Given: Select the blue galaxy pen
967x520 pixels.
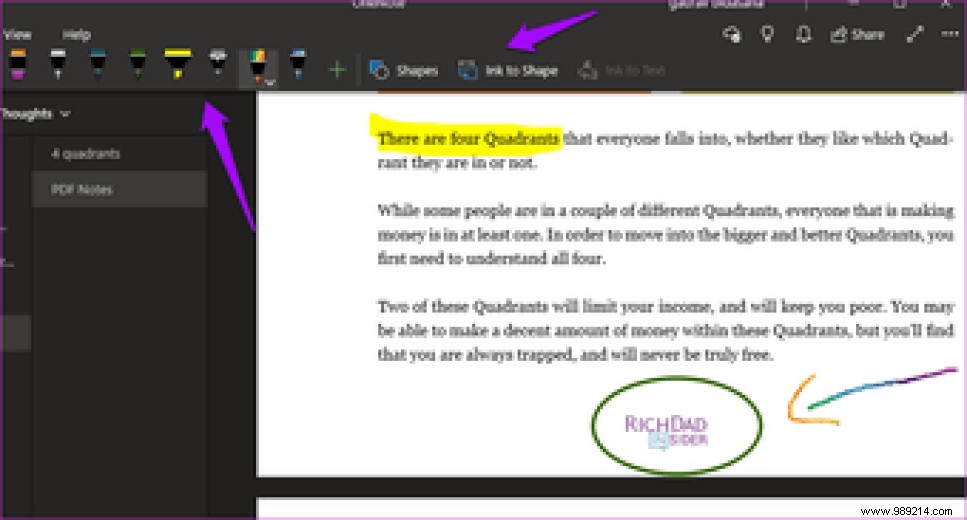Looking at the screenshot, I should [298, 65].
